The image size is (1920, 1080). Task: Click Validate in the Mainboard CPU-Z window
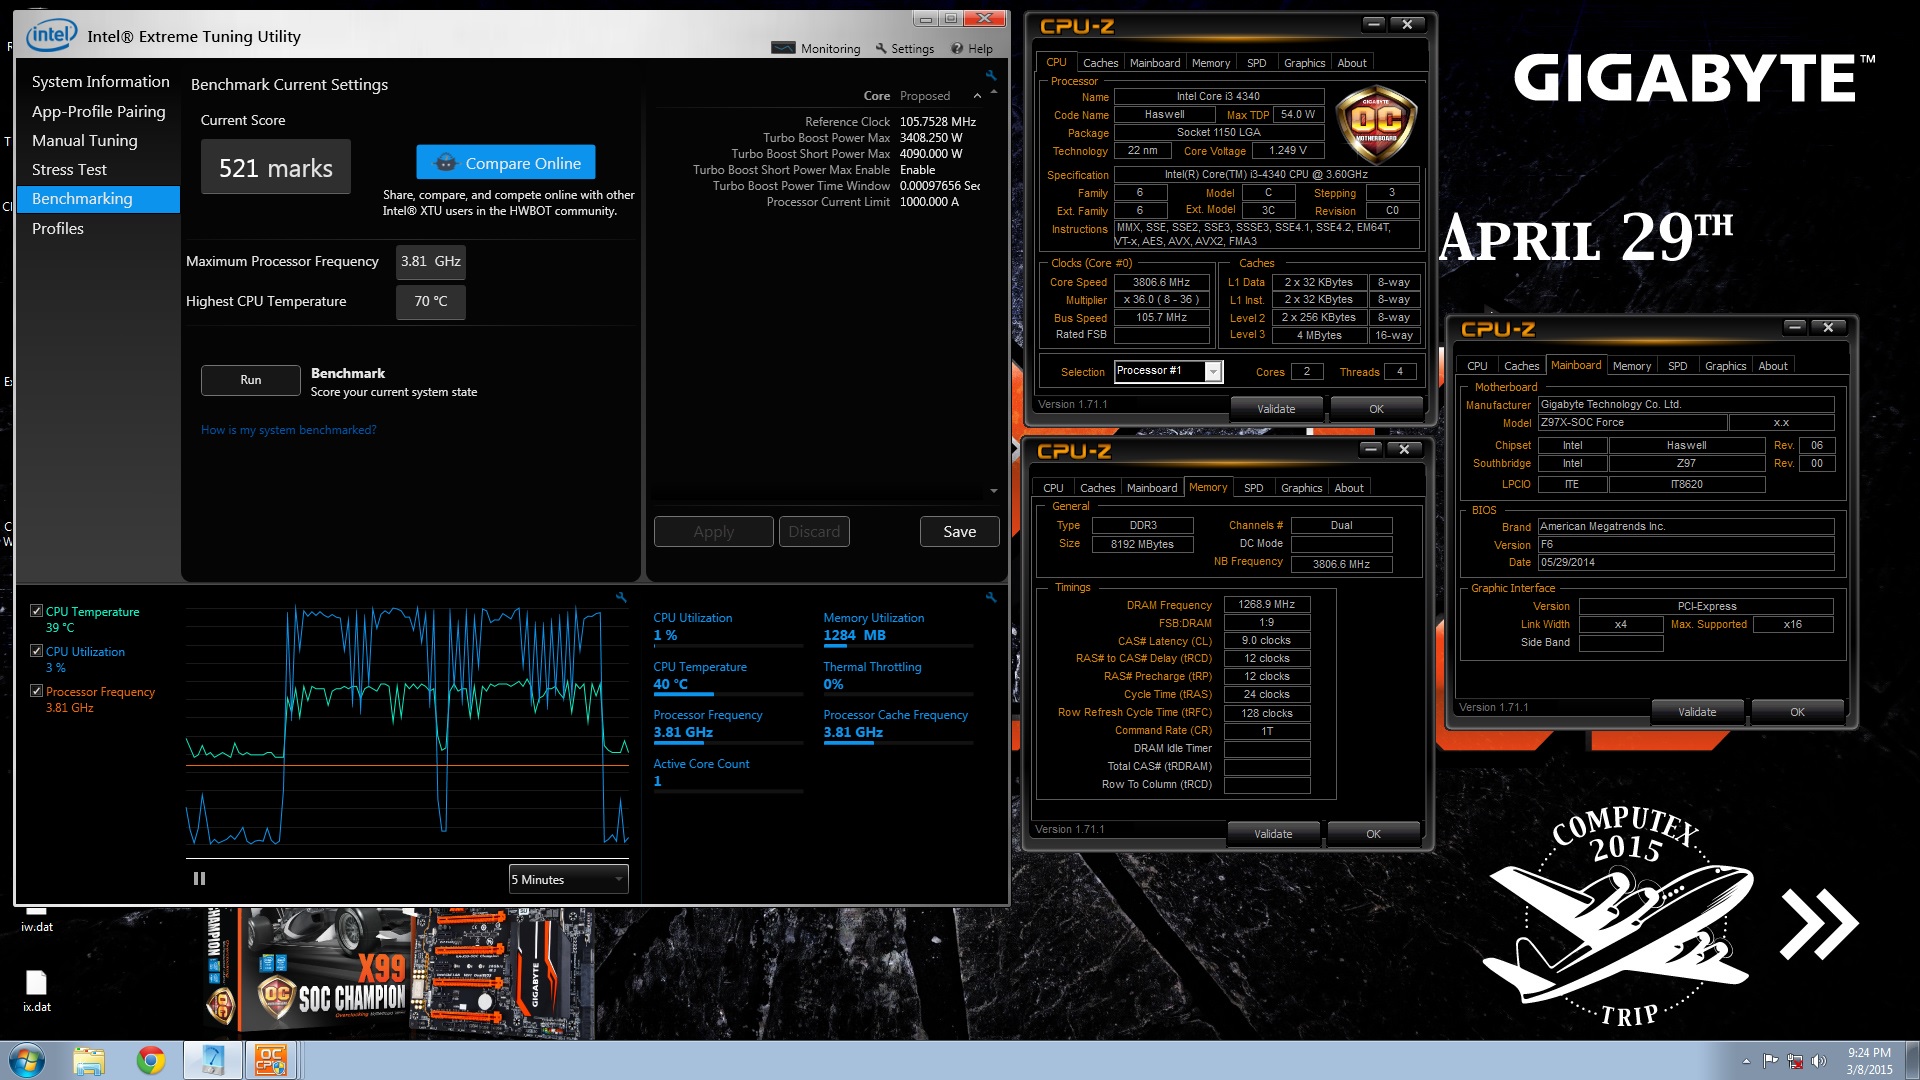1696,711
